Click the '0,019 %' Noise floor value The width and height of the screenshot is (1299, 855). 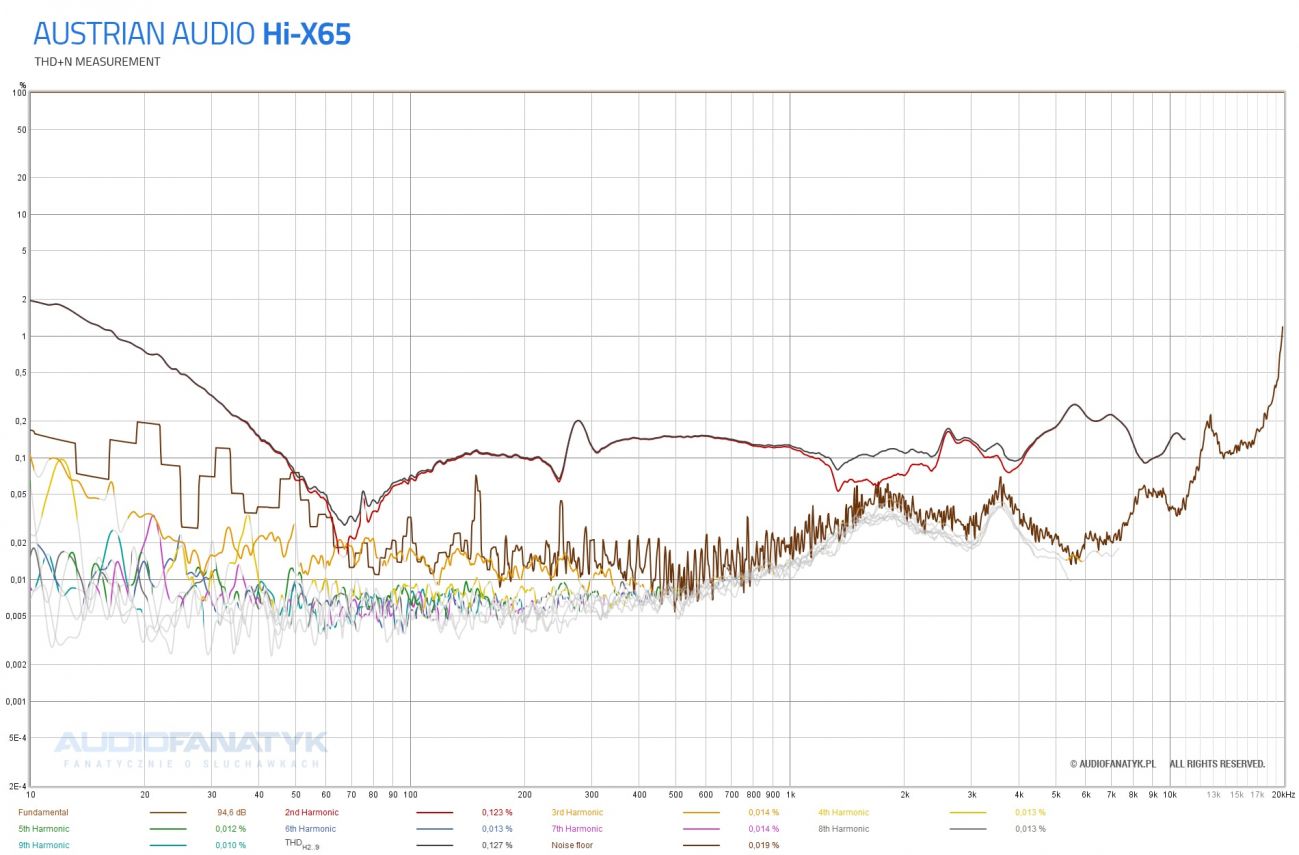(764, 845)
